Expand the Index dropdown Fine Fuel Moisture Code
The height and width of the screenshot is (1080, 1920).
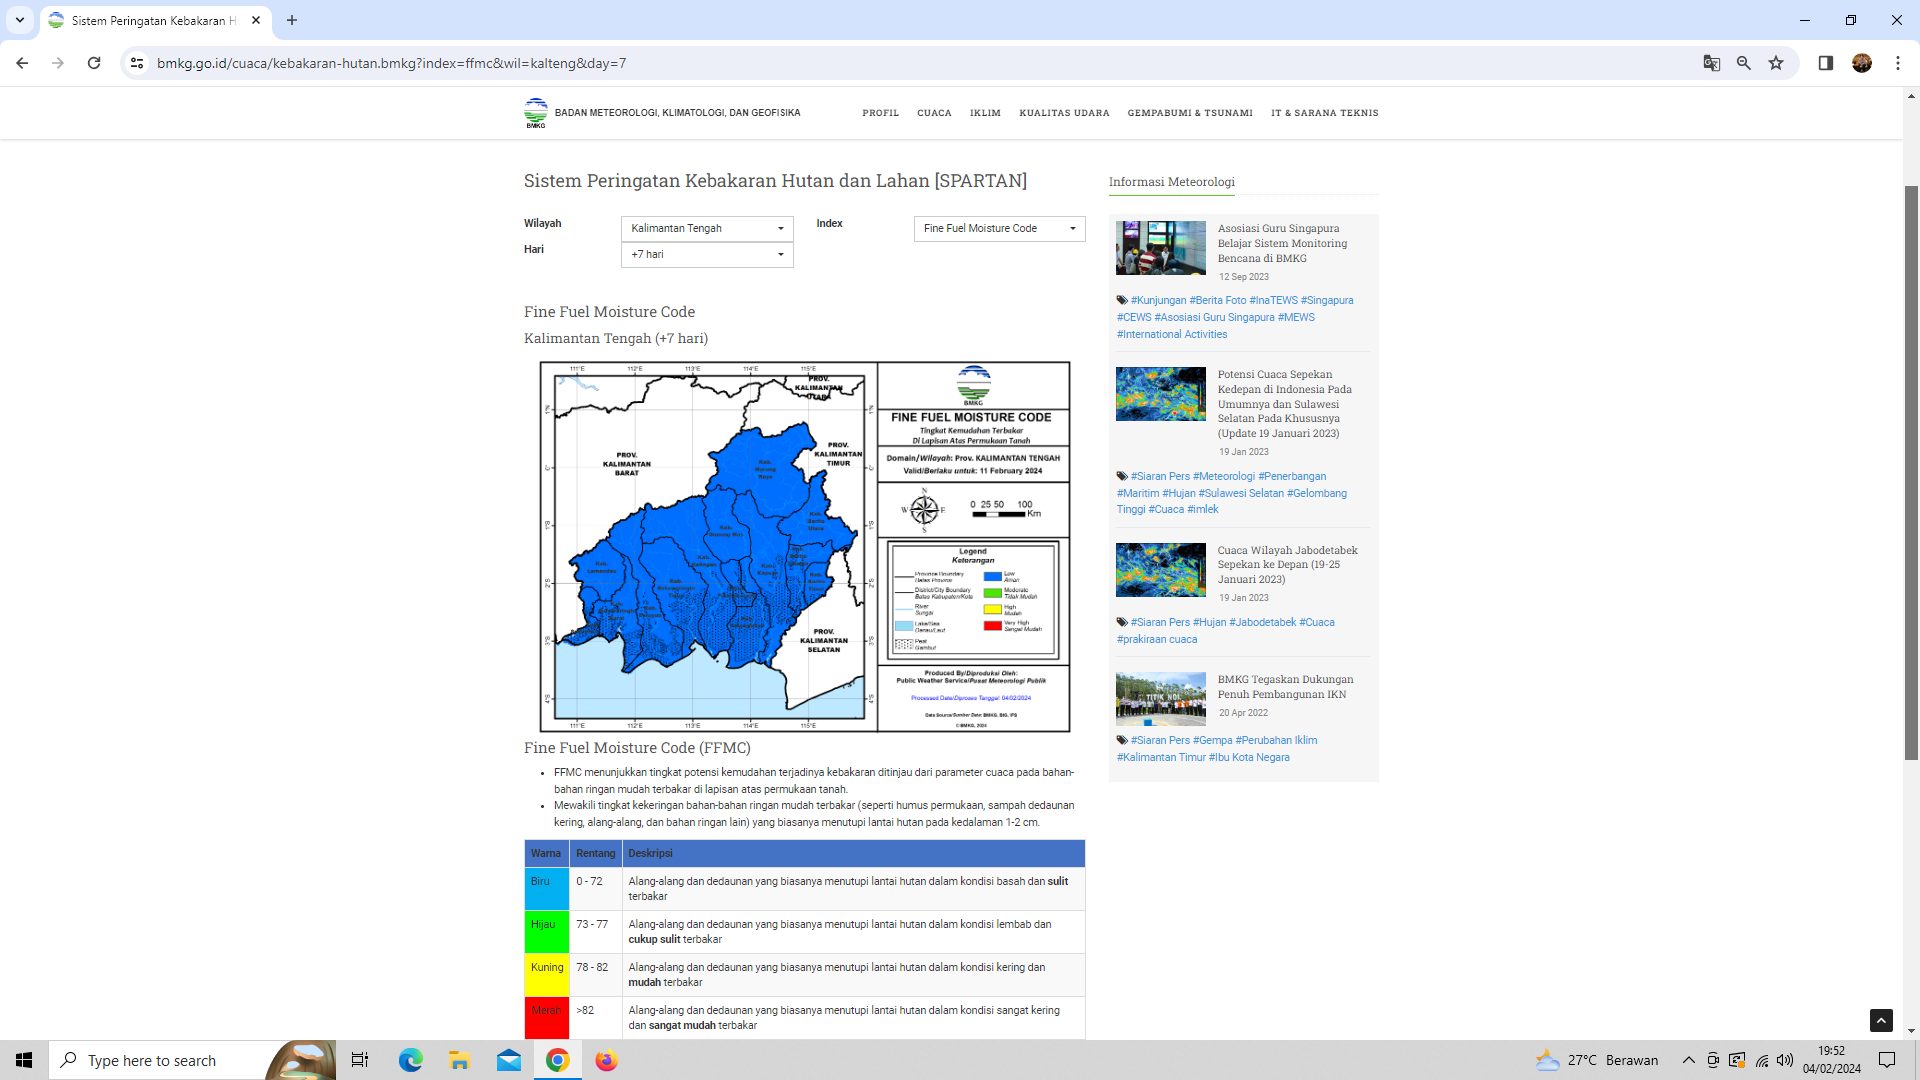click(x=999, y=229)
